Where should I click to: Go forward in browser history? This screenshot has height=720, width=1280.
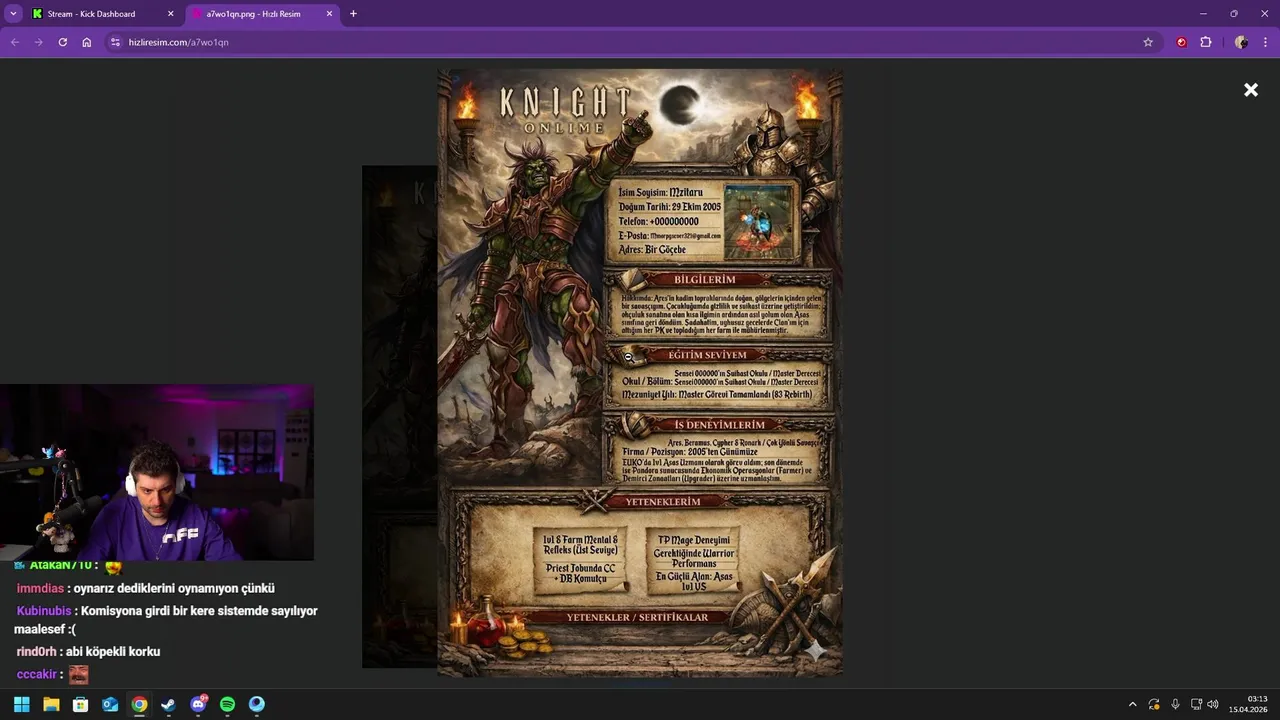point(38,42)
